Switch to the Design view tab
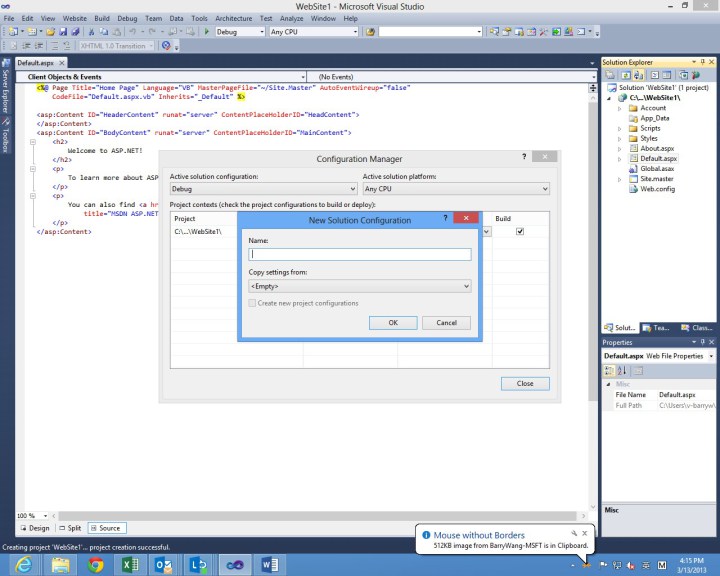The width and height of the screenshot is (720, 576). tap(35, 528)
